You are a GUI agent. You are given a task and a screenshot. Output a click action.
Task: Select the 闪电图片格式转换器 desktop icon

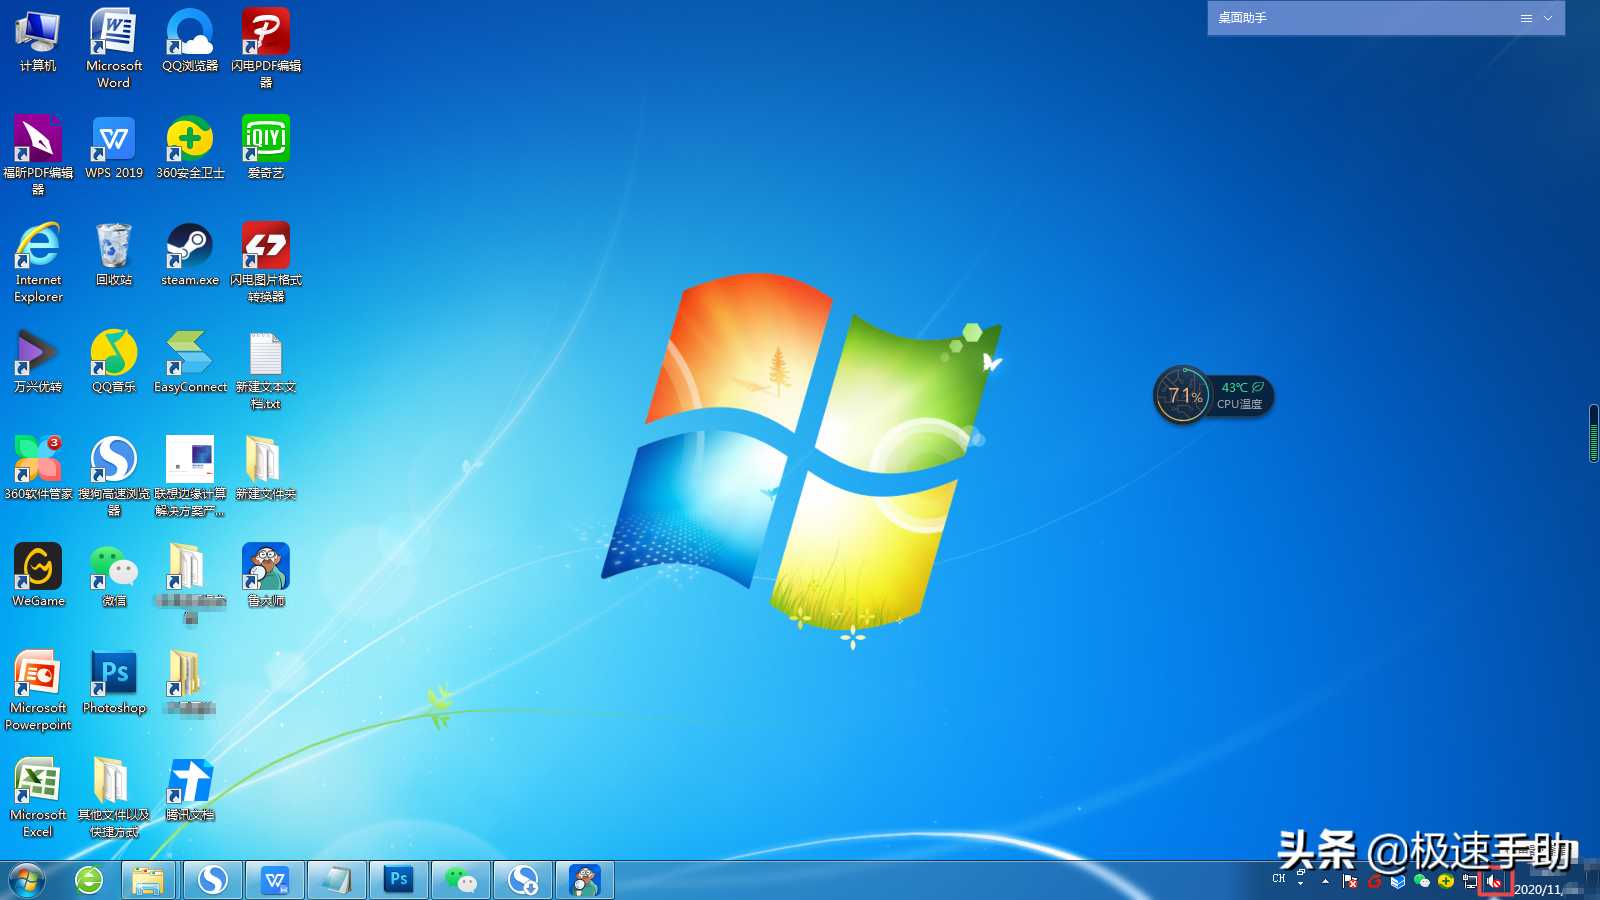click(x=266, y=262)
